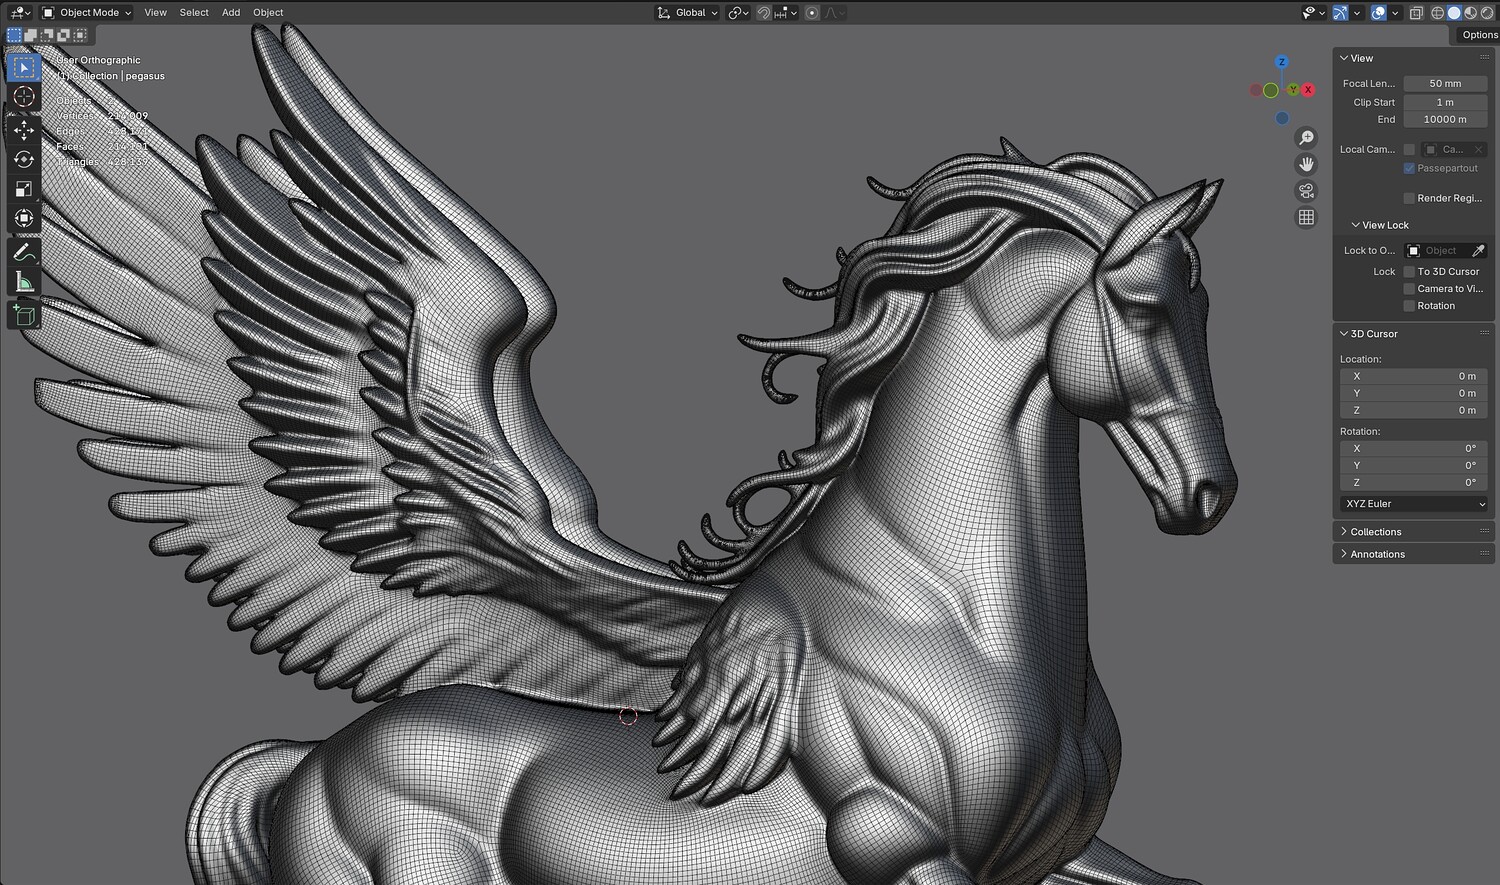Choose the Move tool
This screenshot has height=885, width=1500.
click(24, 130)
